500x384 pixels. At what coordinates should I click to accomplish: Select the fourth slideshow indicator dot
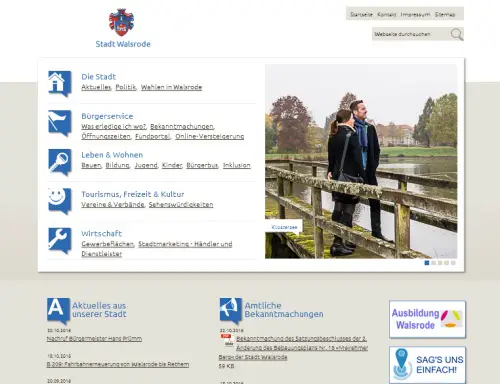click(446, 263)
